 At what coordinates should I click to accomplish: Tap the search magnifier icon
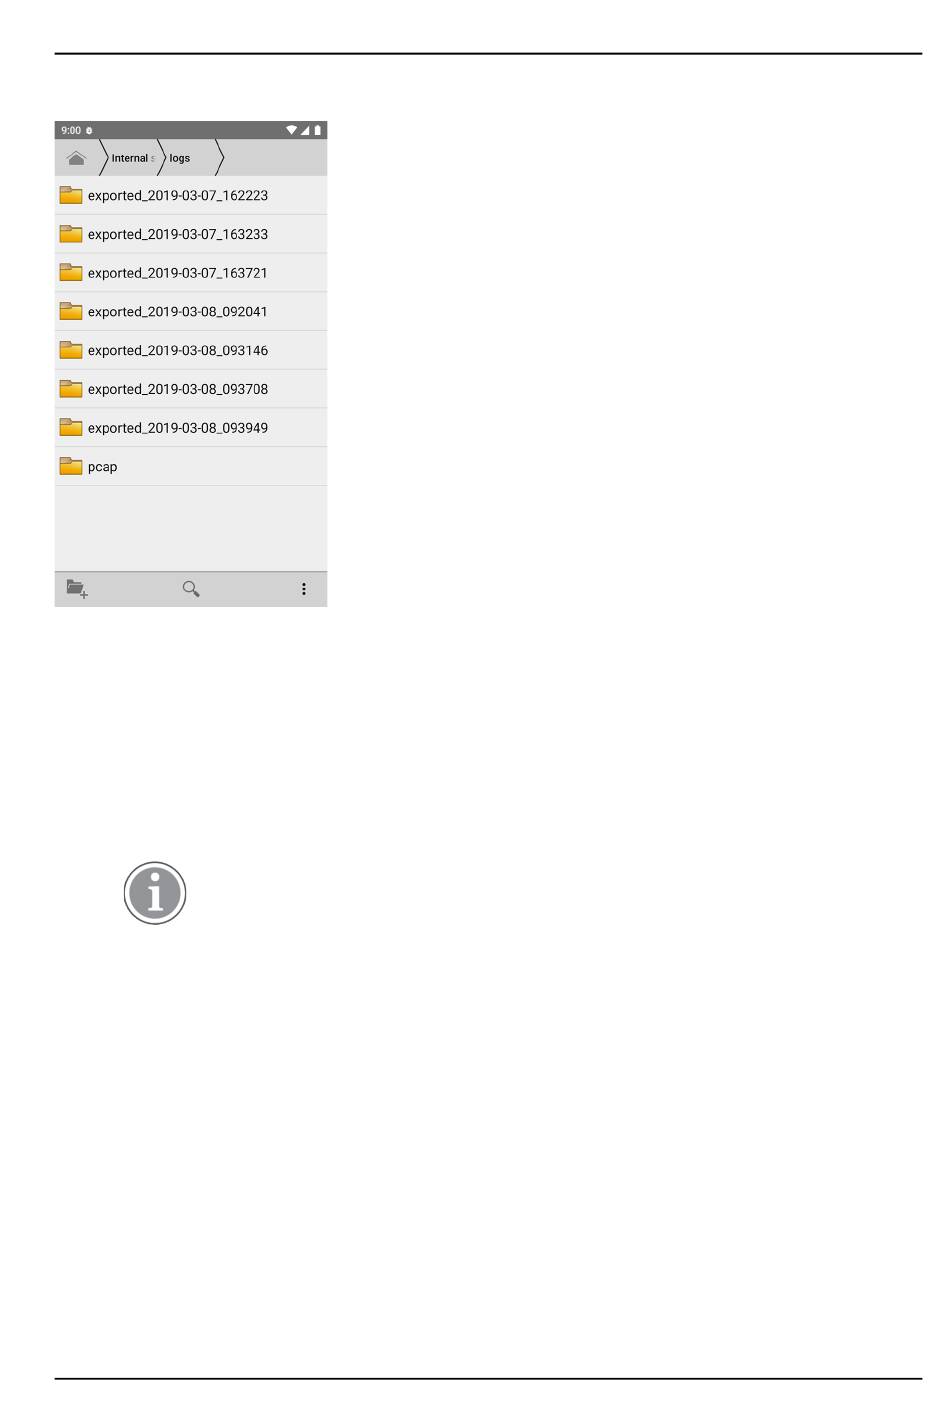tap(191, 589)
